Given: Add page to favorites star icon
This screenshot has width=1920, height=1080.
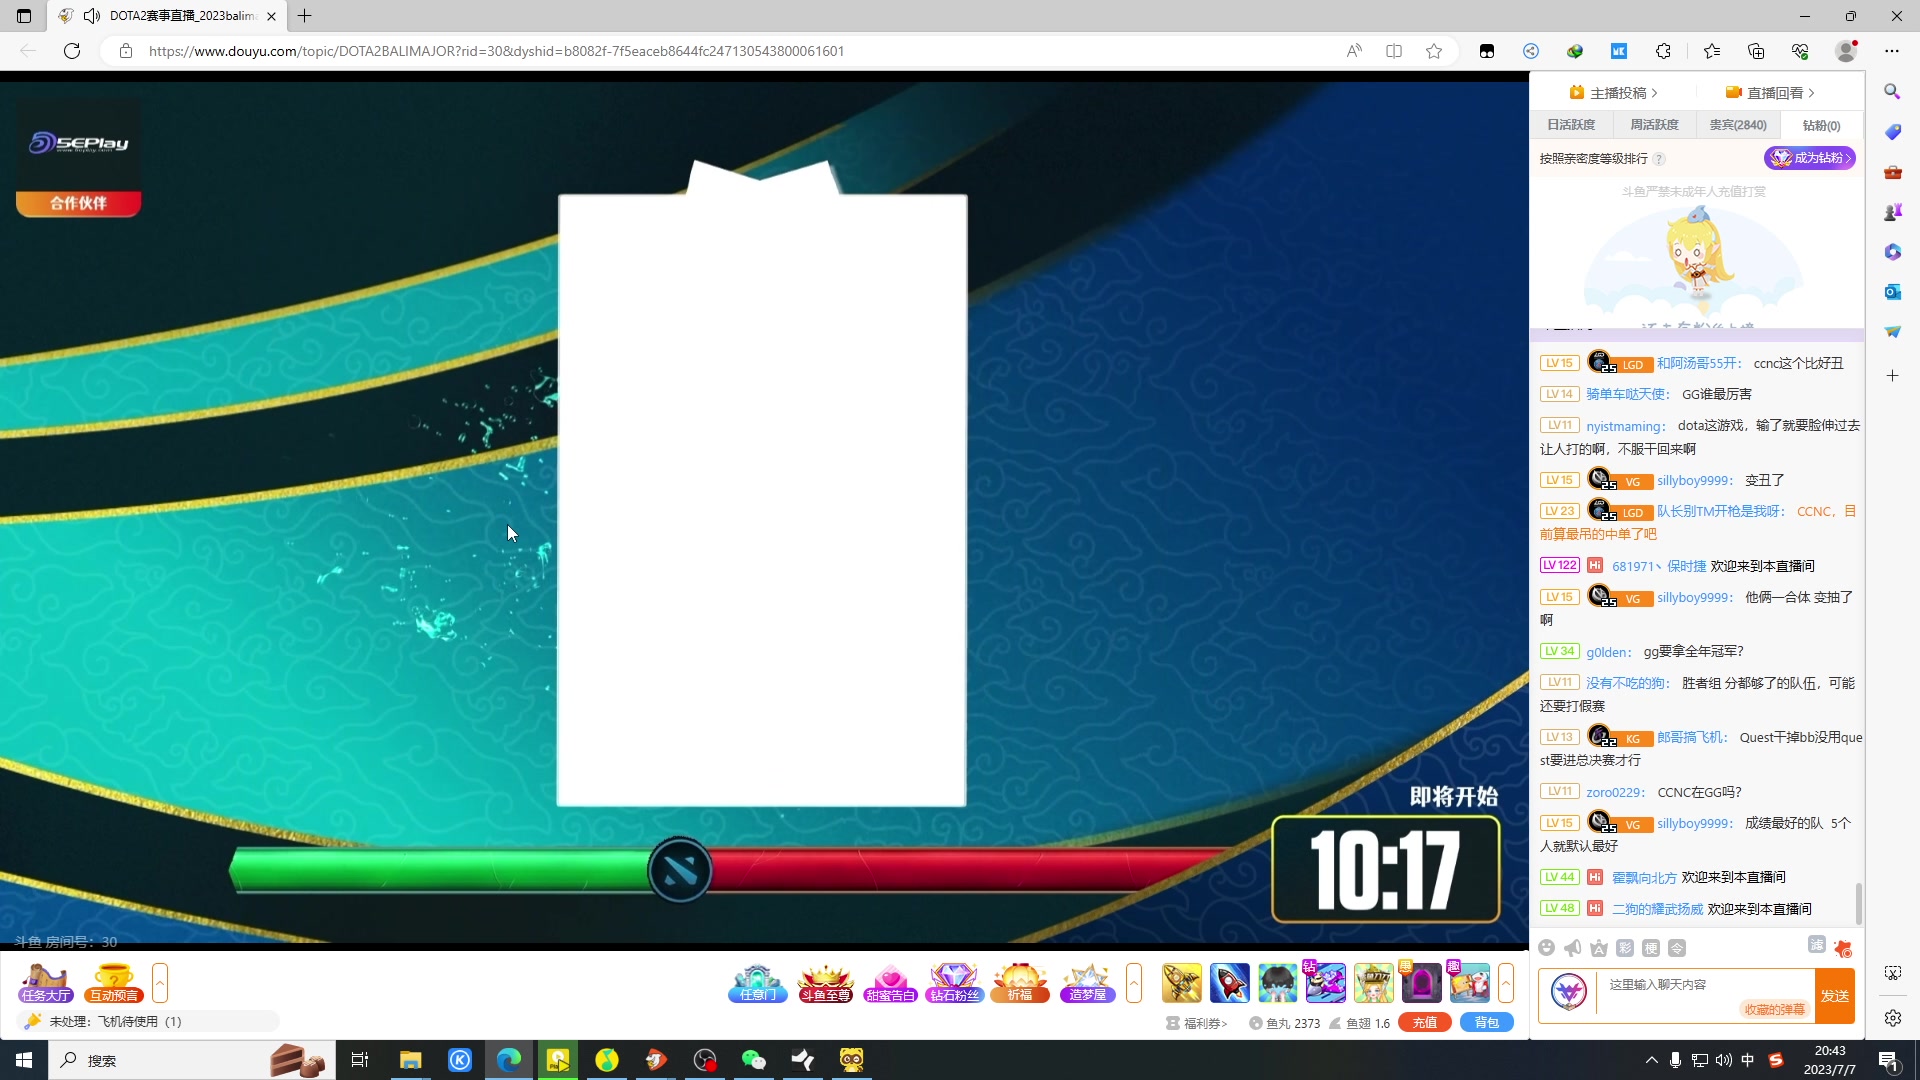Looking at the screenshot, I should click(x=1434, y=51).
